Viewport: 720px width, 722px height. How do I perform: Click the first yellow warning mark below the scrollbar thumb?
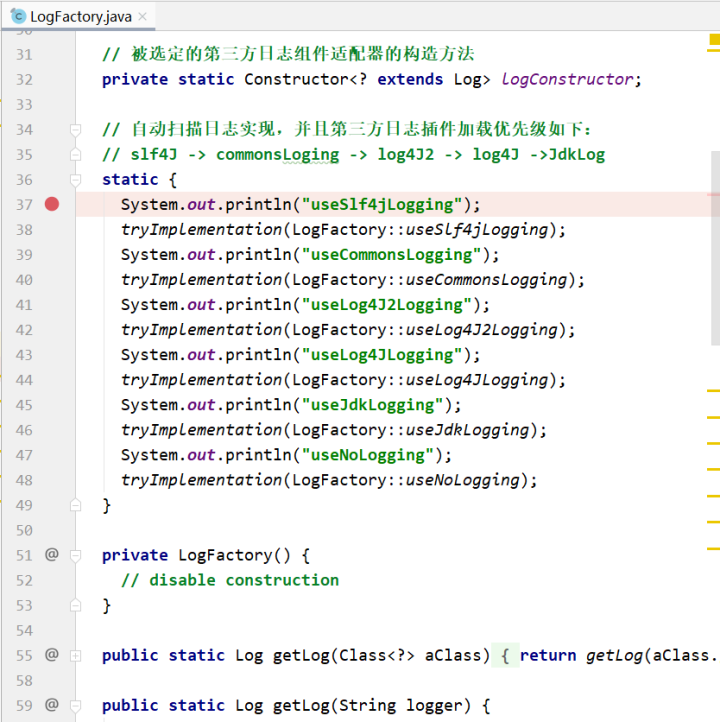tap(713, 390)
